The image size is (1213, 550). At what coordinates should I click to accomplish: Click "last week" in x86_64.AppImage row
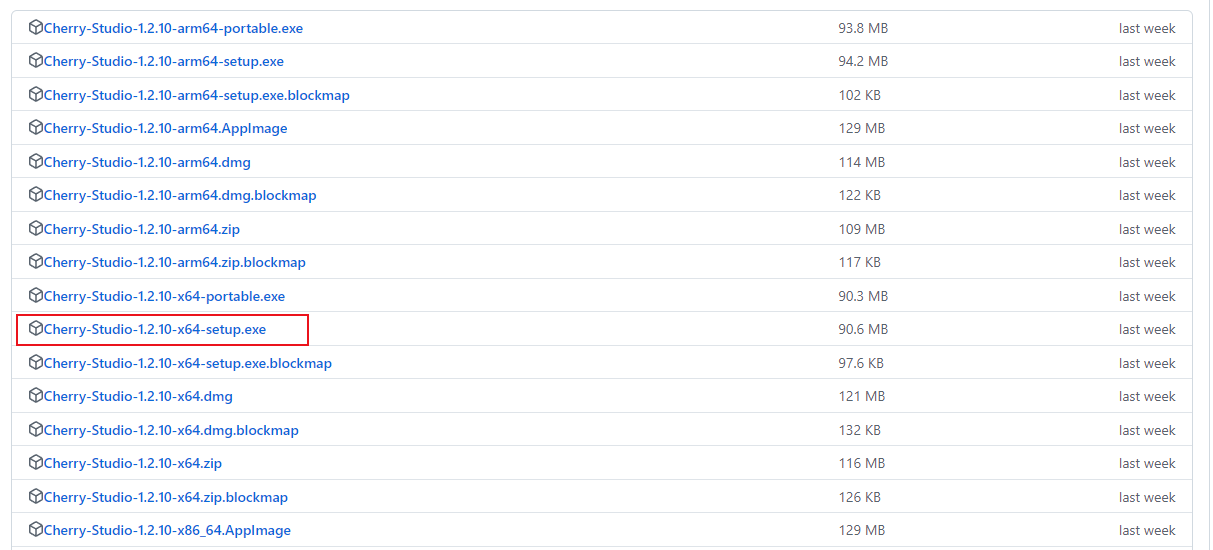(x=1147, y=530)
